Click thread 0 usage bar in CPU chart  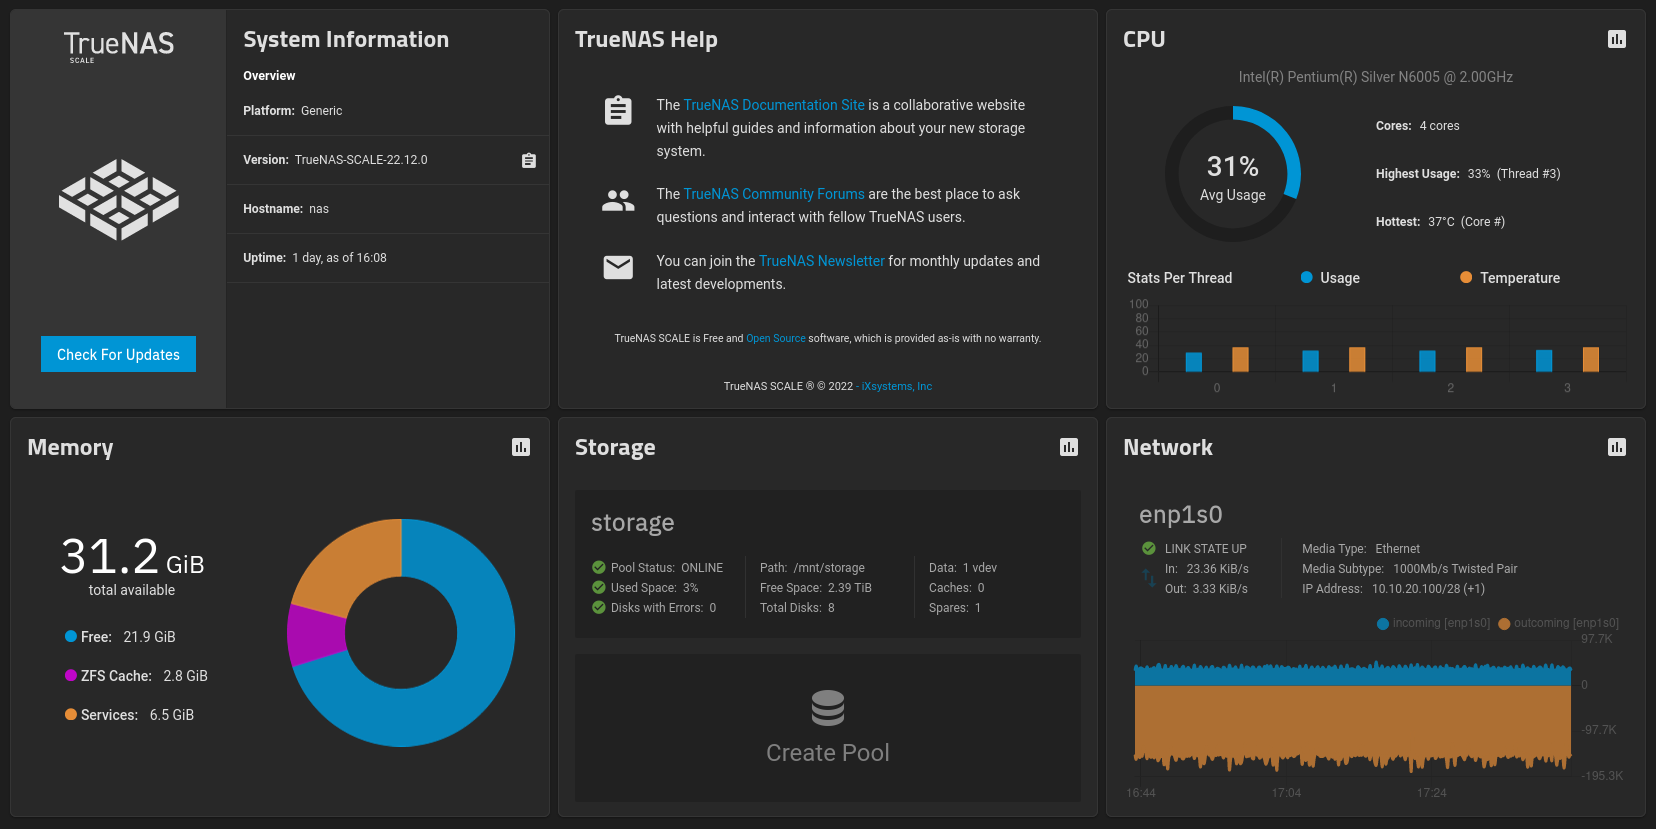(x=1194, y=361)
